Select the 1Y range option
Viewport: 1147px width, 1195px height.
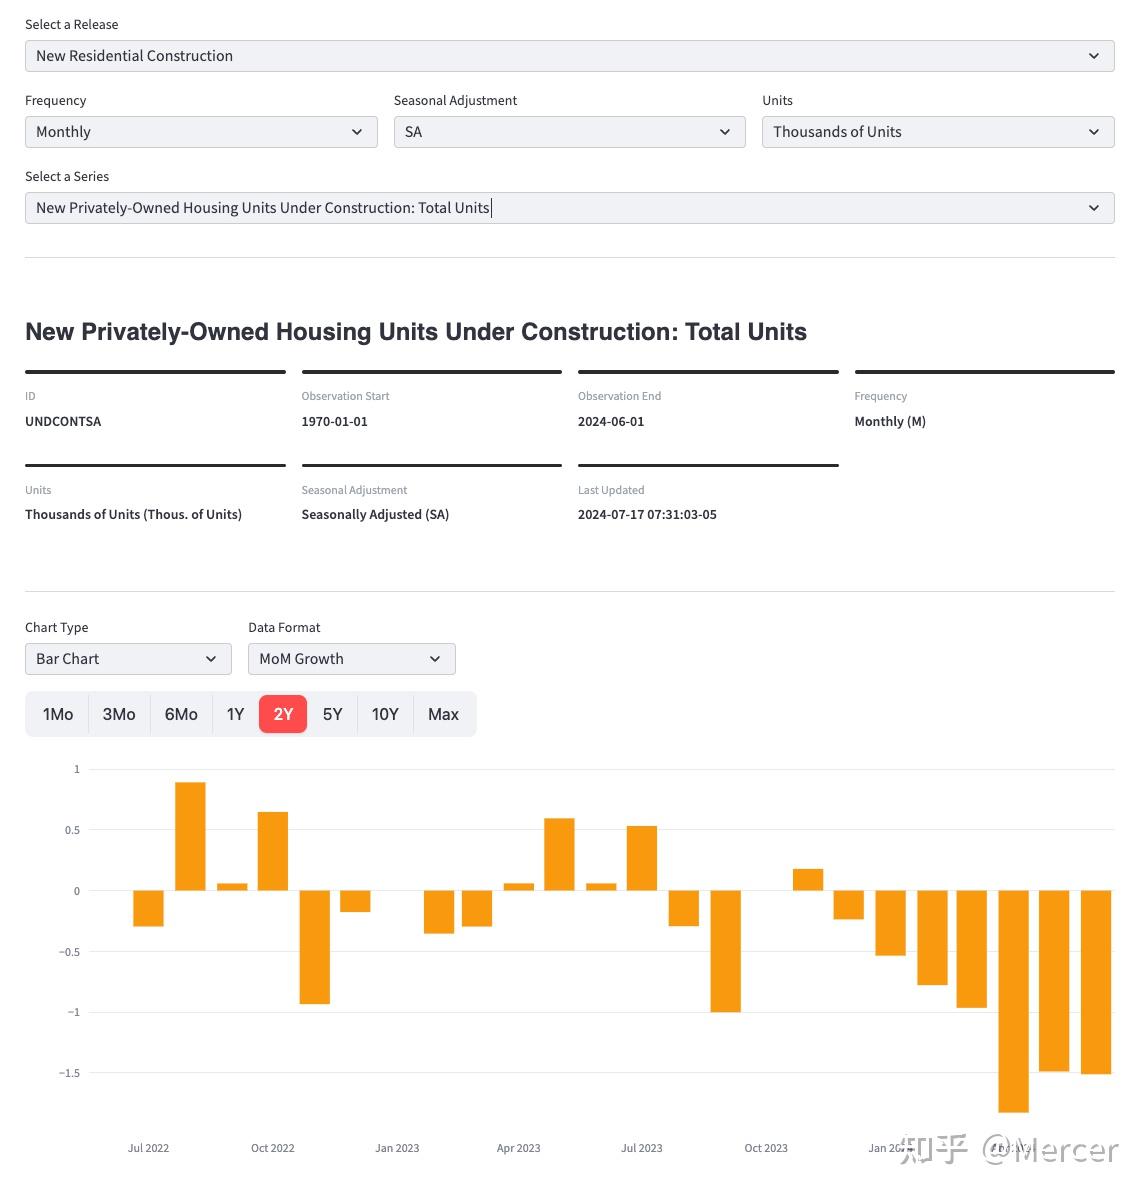click(x=235, y=714)
